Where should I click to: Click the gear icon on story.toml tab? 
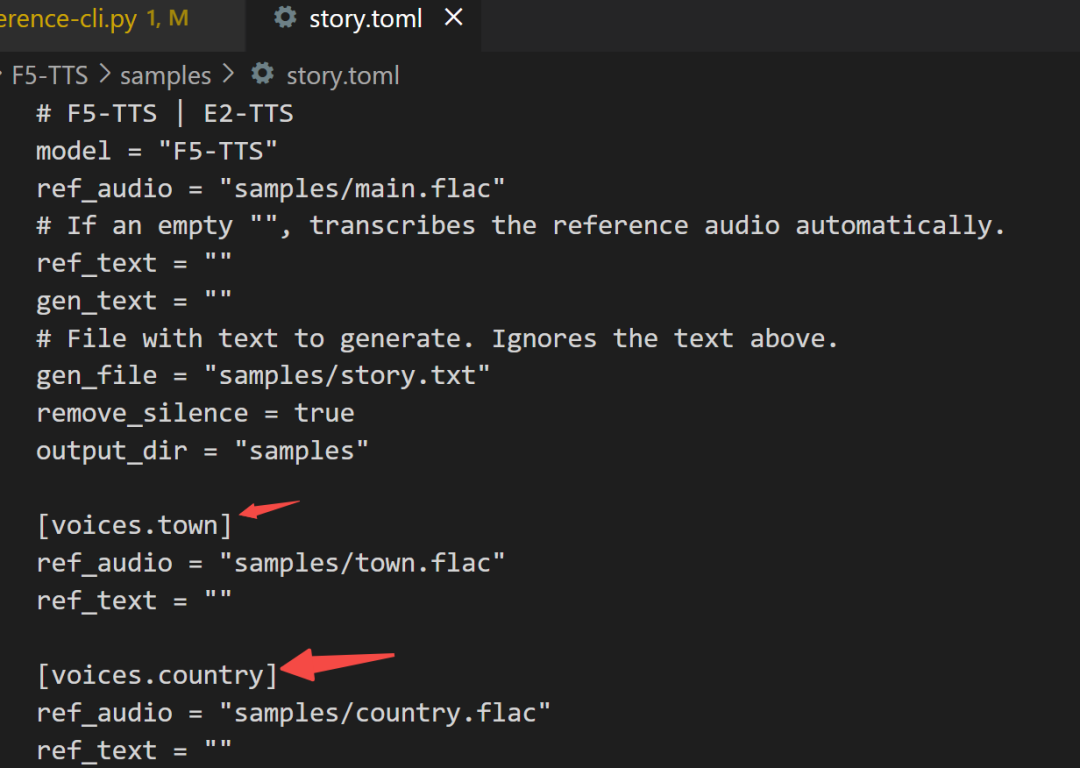coord(285,17)
